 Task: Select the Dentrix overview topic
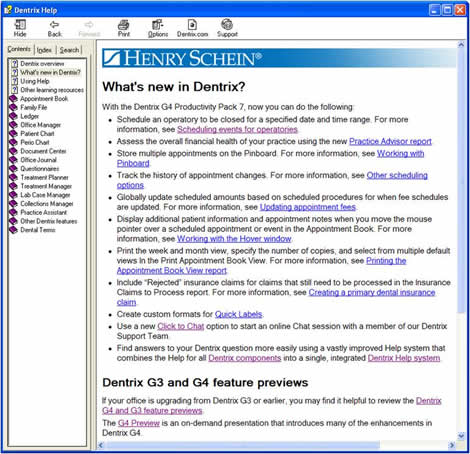pos(42,63)
